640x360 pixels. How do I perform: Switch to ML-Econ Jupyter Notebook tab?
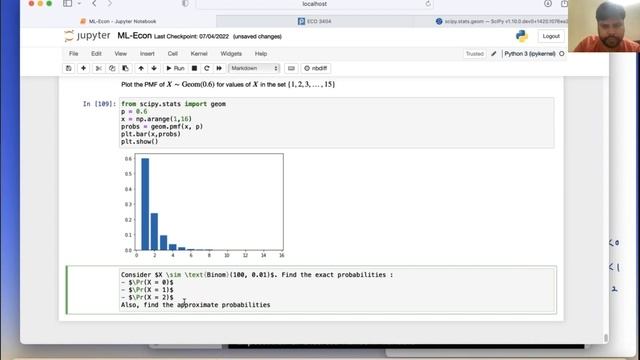pyautogui.click(x=118, y=21)
